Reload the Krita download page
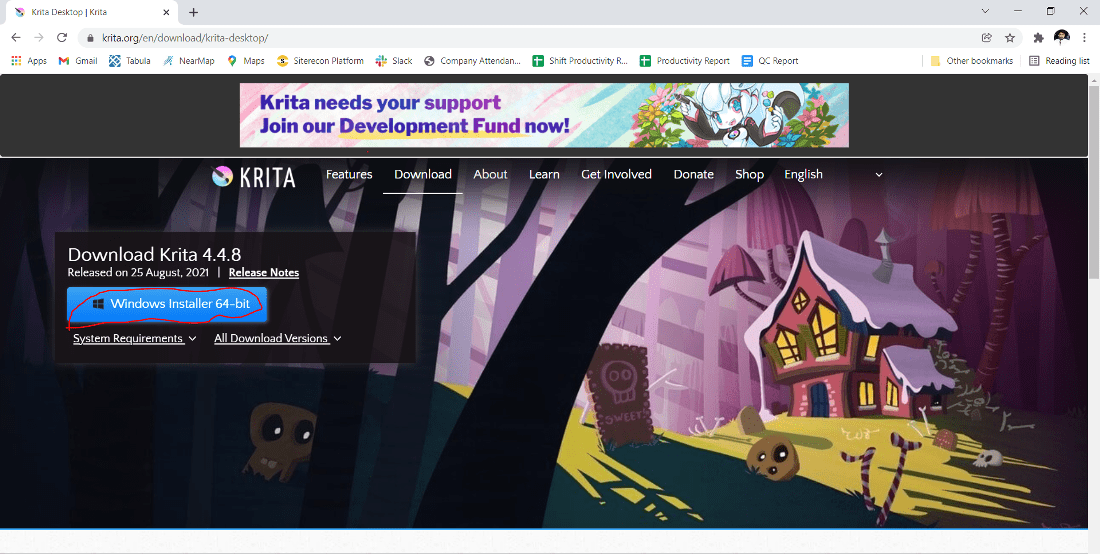The width and height of the screenshot is (1100, 554). click(62, 38)
